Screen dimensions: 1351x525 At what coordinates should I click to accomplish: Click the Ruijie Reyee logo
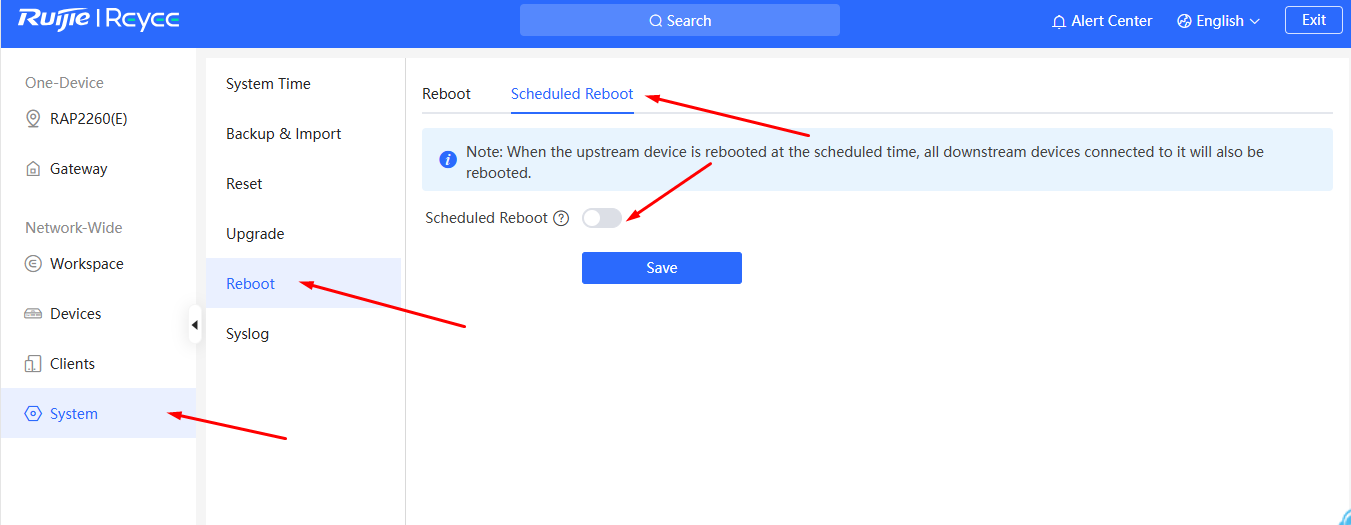98,19
